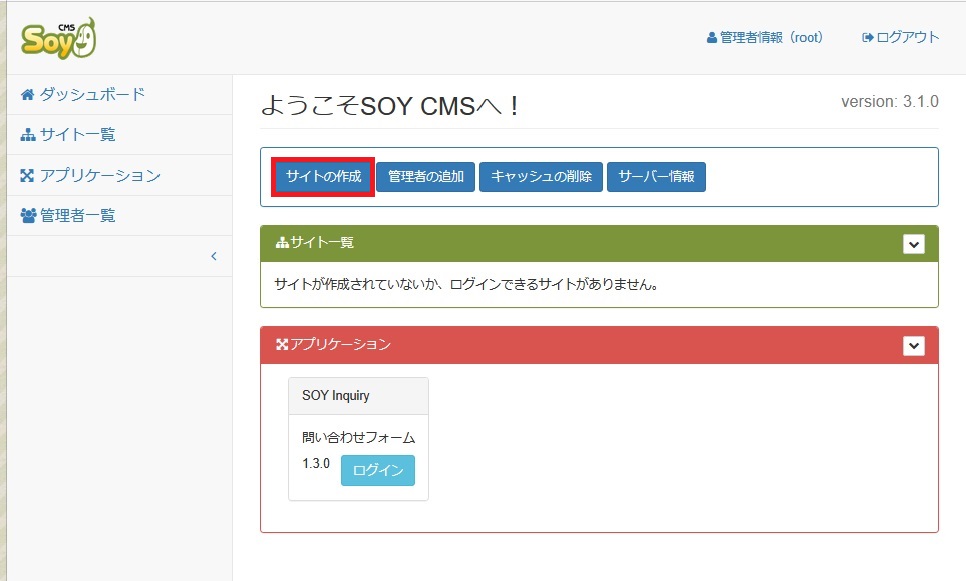Log in to SOY Inquiry via ログイン
Viewport: 966px width, 581px height.
coord(378,470)
